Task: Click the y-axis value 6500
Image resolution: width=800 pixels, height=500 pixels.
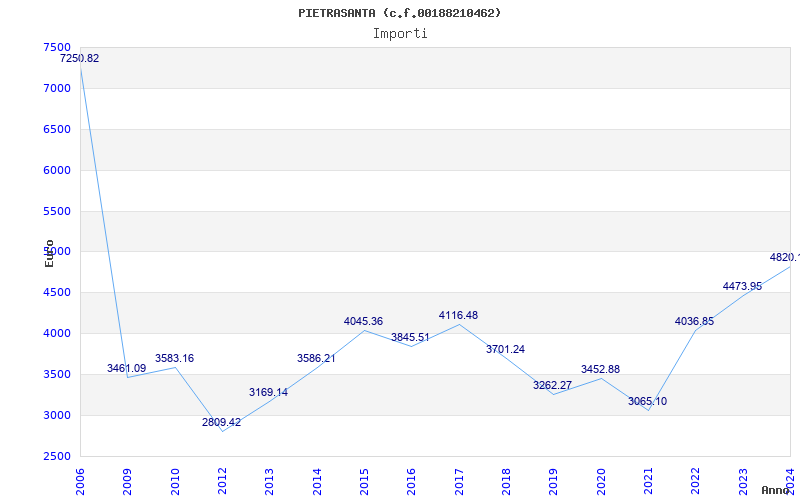Action: [x=57, y=129]
